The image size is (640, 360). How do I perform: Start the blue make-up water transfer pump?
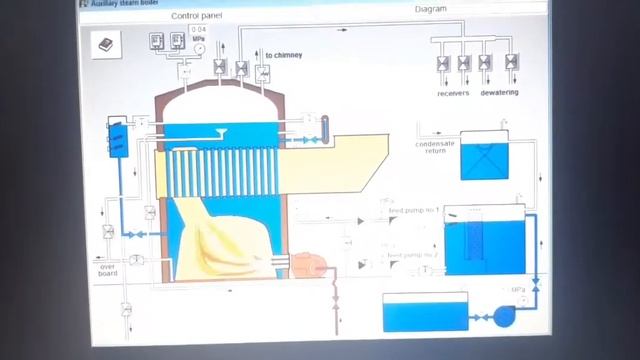pos(504,316)
